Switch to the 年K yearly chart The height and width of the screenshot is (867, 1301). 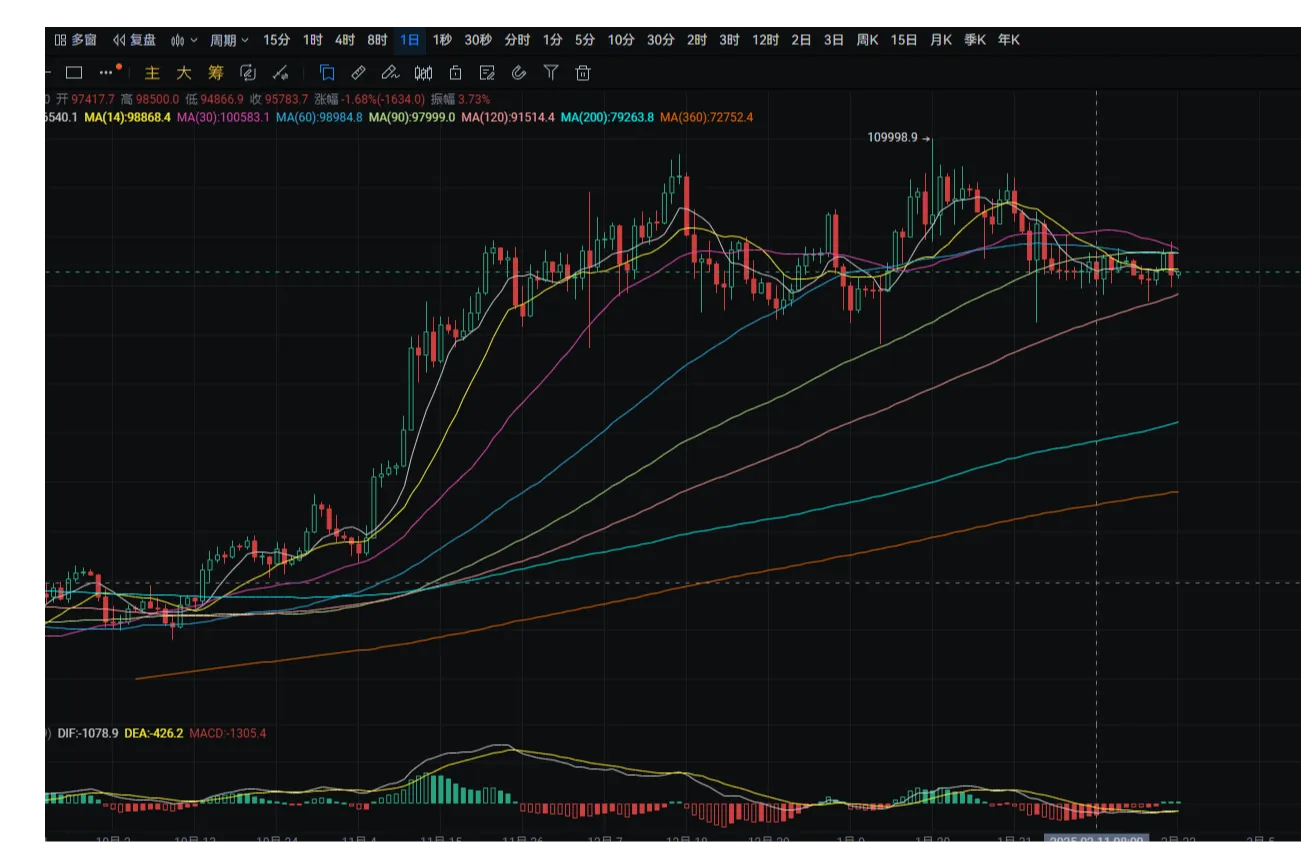coord(1008,40)
